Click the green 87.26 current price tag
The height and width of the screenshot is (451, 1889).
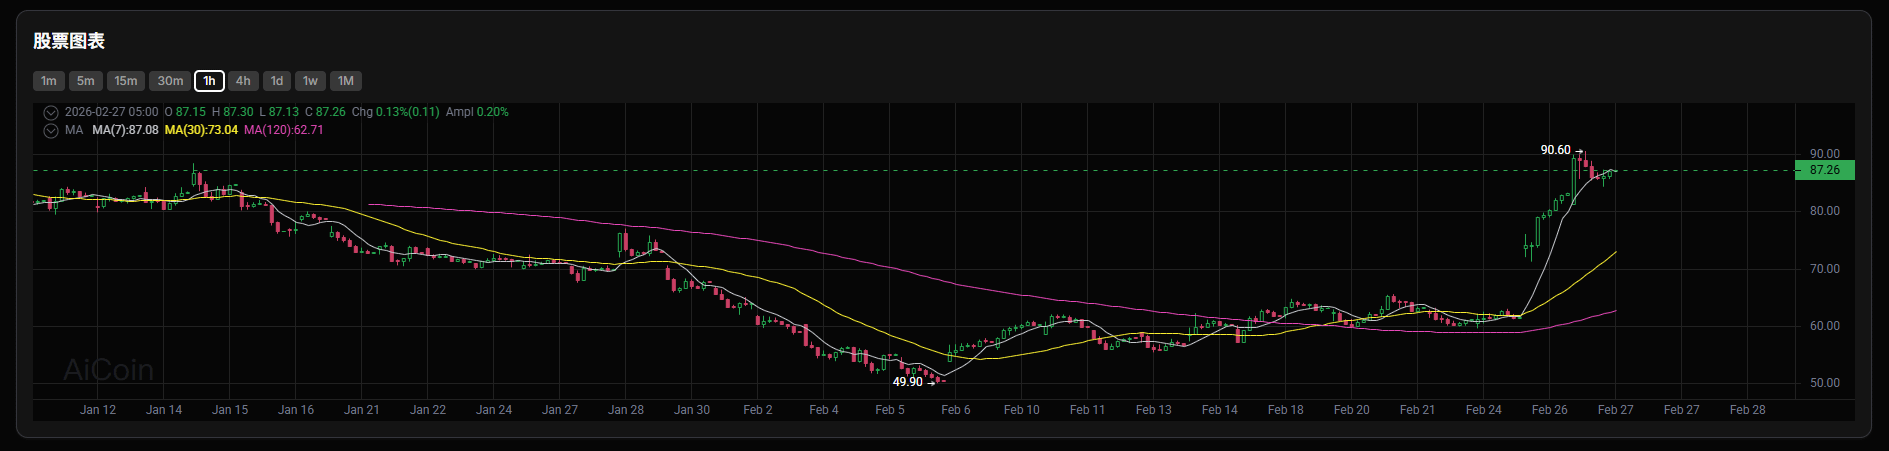pos(1825,170)
